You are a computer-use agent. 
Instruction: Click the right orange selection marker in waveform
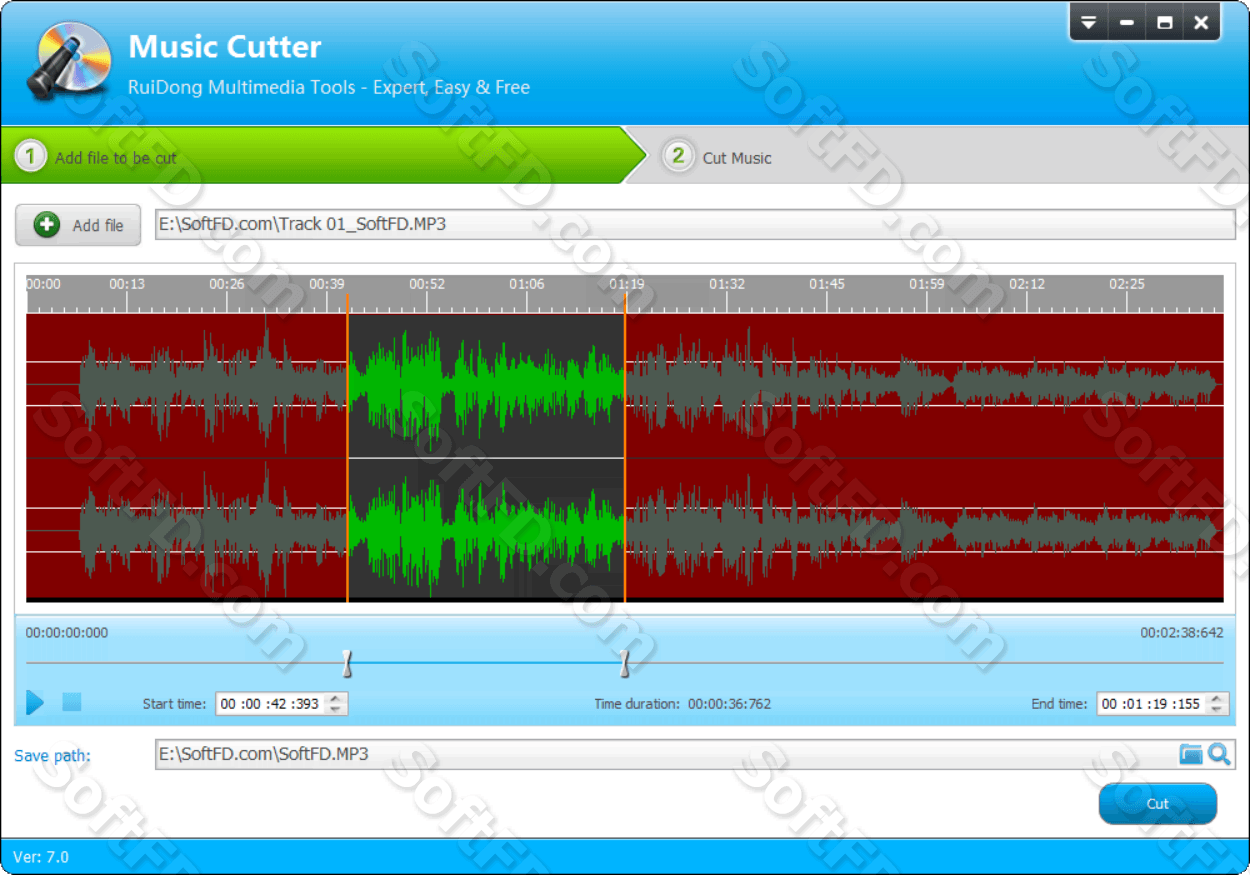pos(624,448)
